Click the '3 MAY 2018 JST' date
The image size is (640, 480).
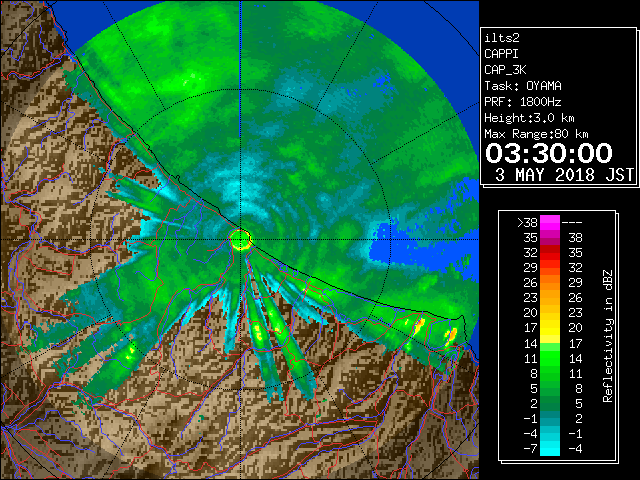point(564,175)
